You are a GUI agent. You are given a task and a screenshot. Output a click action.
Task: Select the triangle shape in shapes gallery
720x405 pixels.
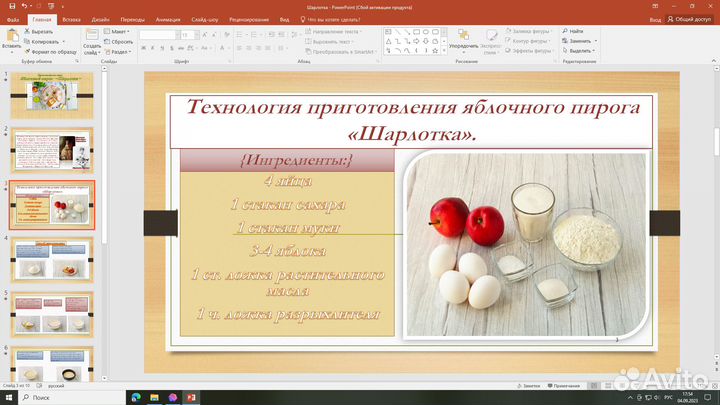click(388, 41)
